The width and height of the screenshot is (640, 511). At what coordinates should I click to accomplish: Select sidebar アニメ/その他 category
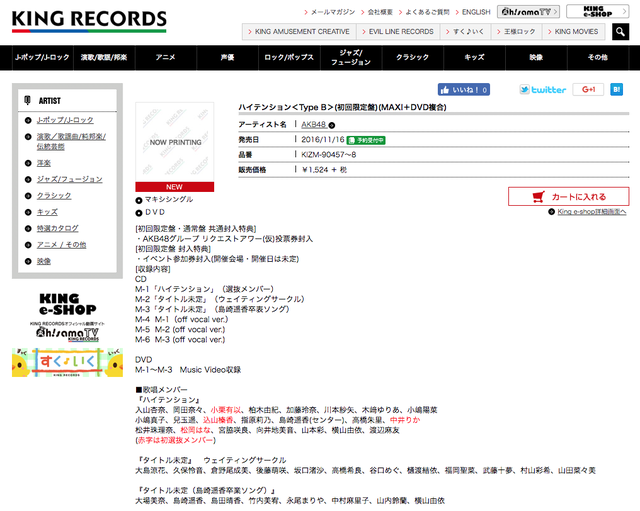pos(61,245)
